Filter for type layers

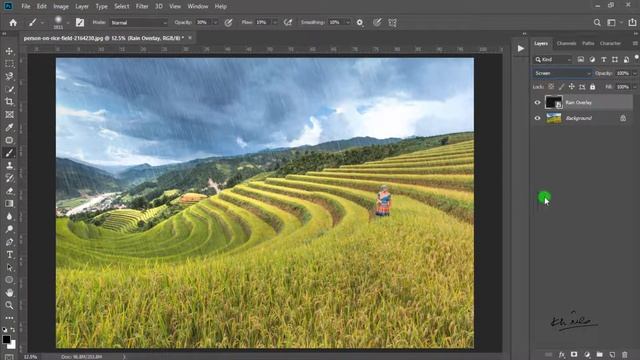pyautogui.click(x=603, y=60)
